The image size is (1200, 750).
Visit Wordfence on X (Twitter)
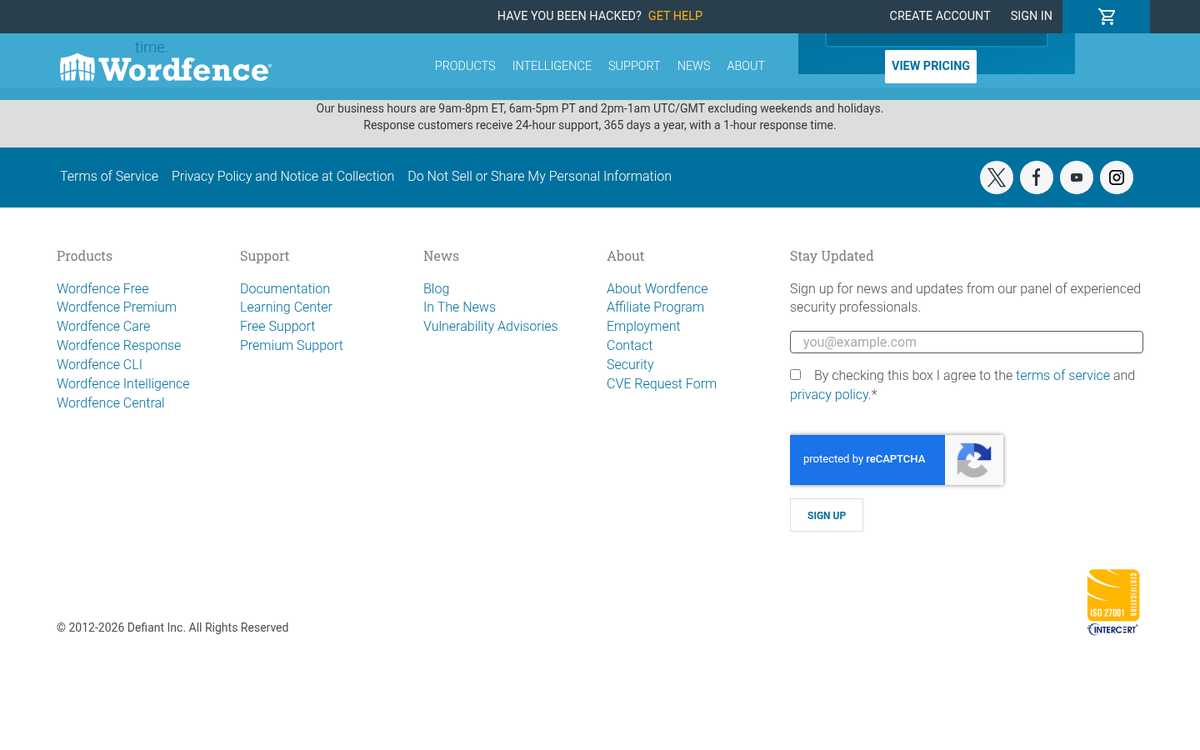(996, 177)
